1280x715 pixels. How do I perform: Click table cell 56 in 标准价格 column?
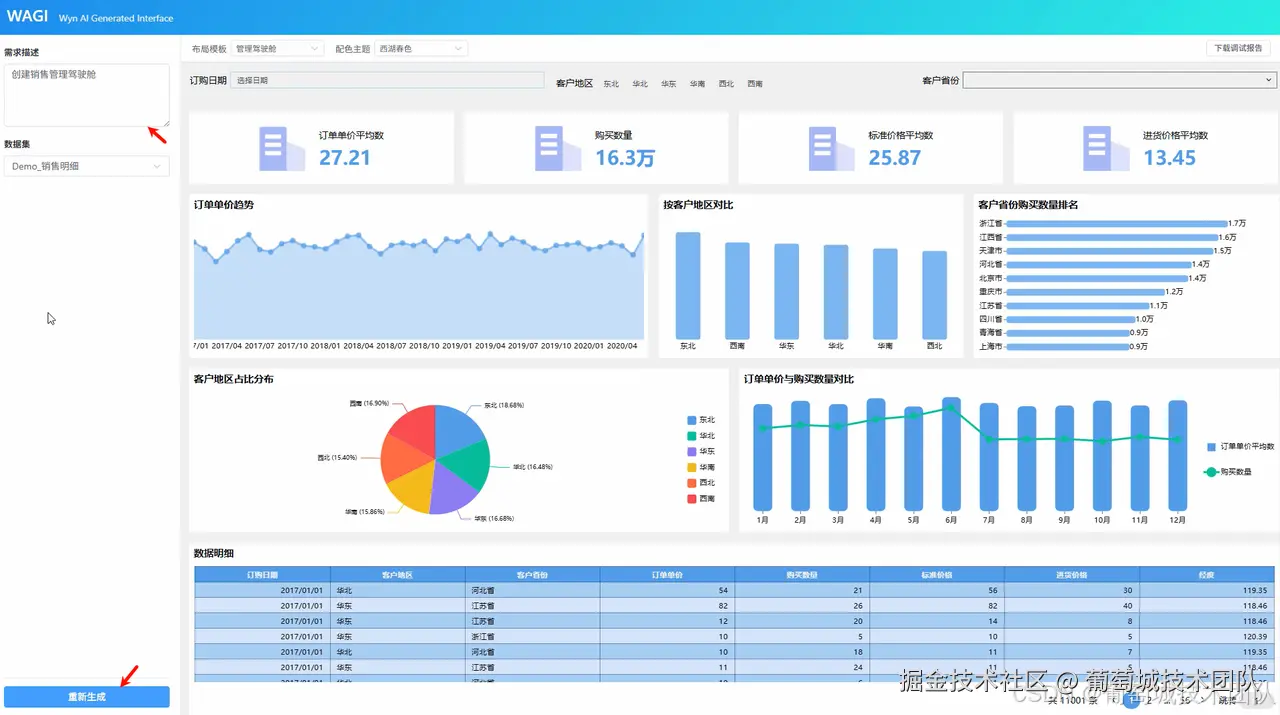coord(937,590)
